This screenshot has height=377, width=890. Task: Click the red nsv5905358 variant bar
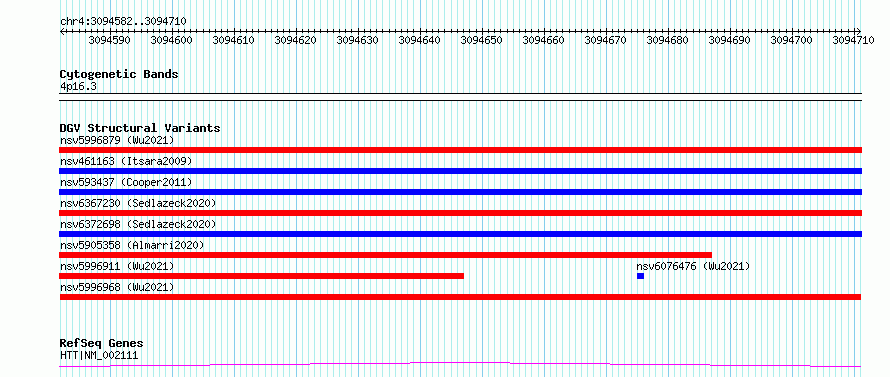click(x=385, y=255)
